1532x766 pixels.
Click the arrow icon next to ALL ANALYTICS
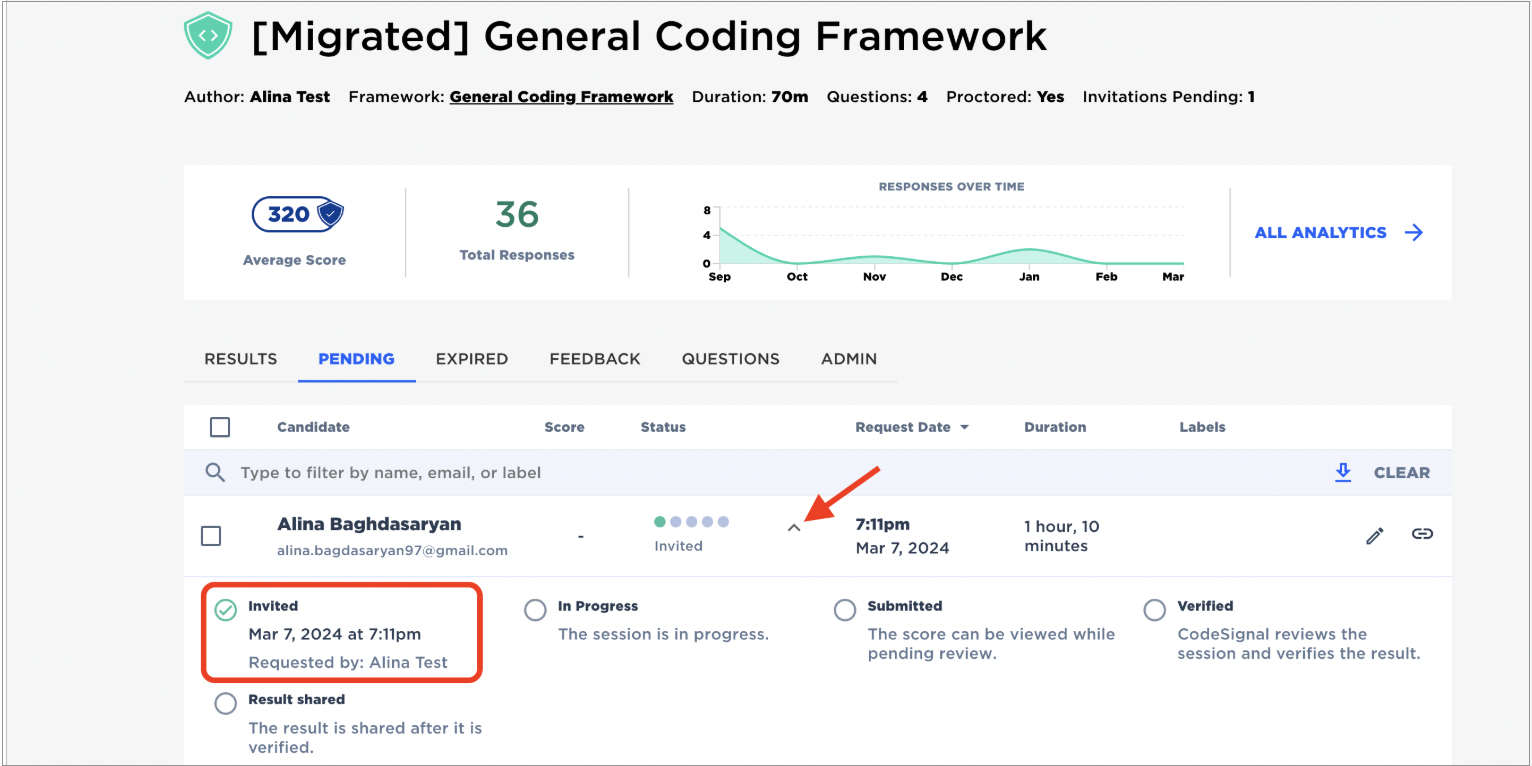1414,232
